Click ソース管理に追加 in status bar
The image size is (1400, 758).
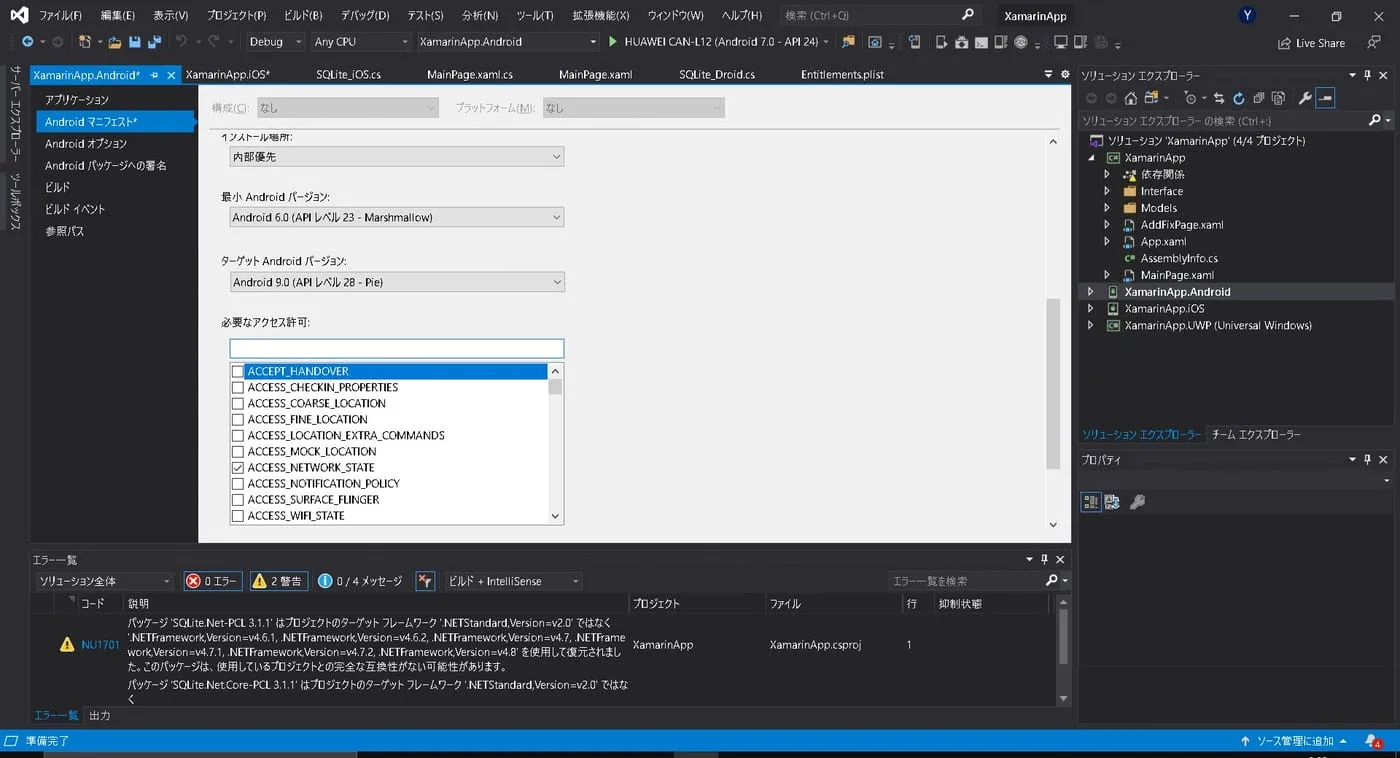tap(1294, 741)
